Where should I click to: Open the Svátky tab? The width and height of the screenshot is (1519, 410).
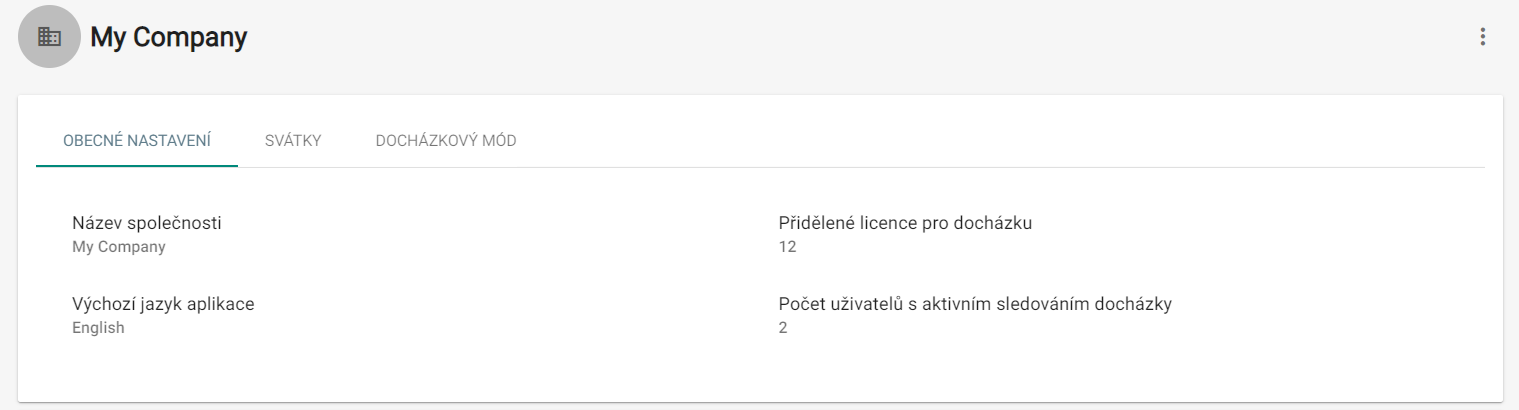(293, 141)
